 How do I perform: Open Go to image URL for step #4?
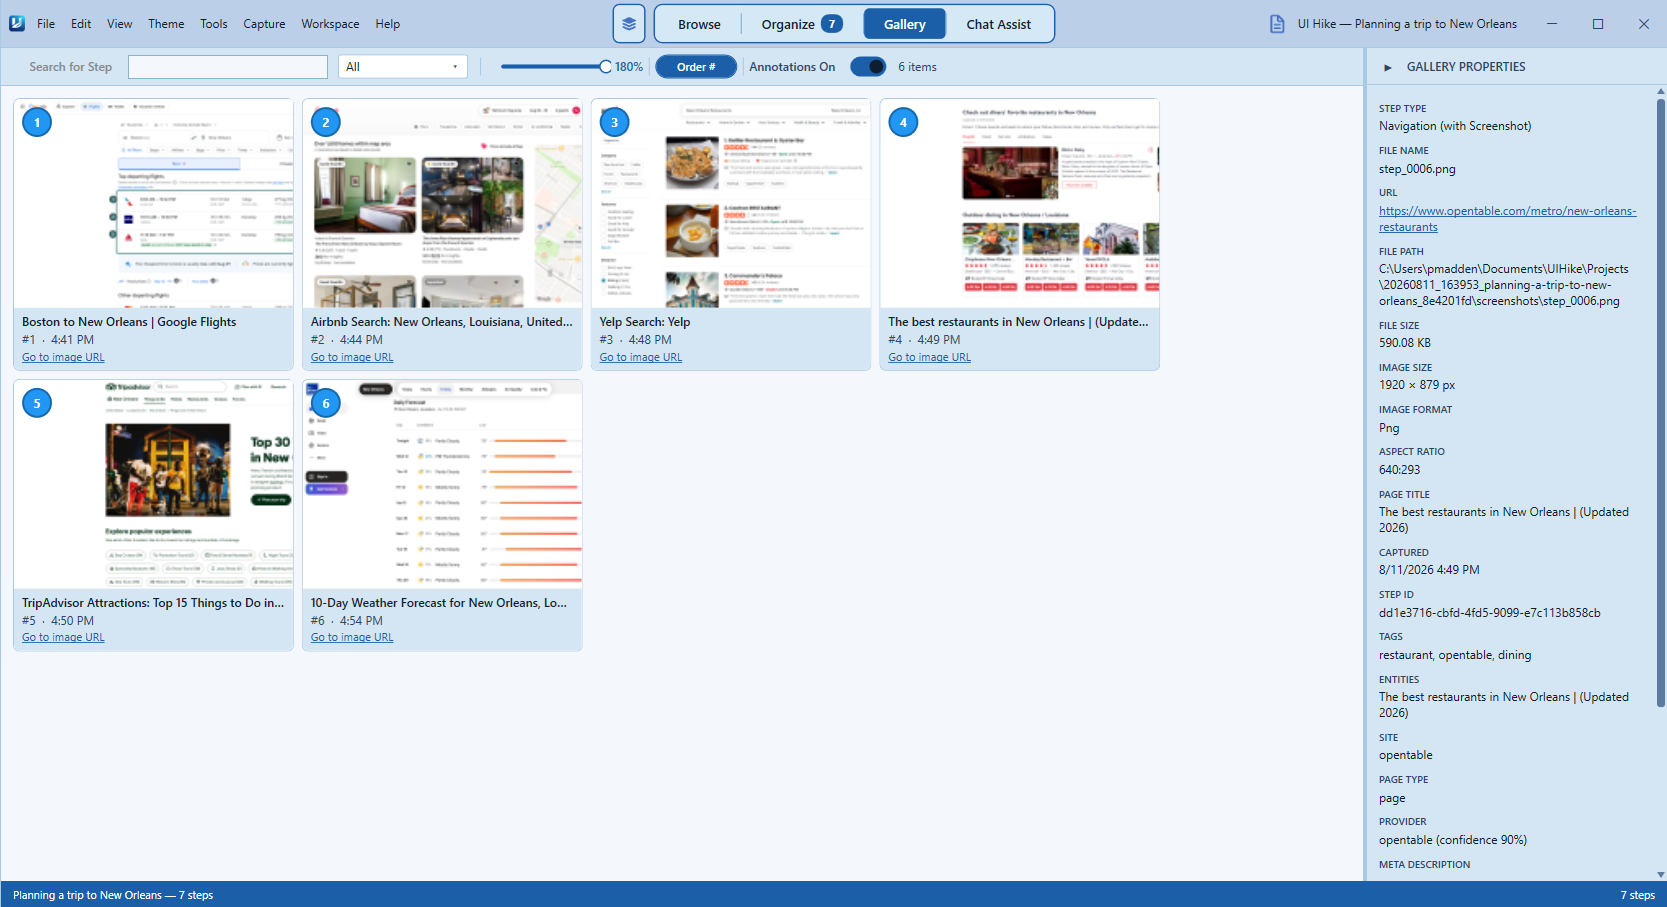click(x=930, y=357)
